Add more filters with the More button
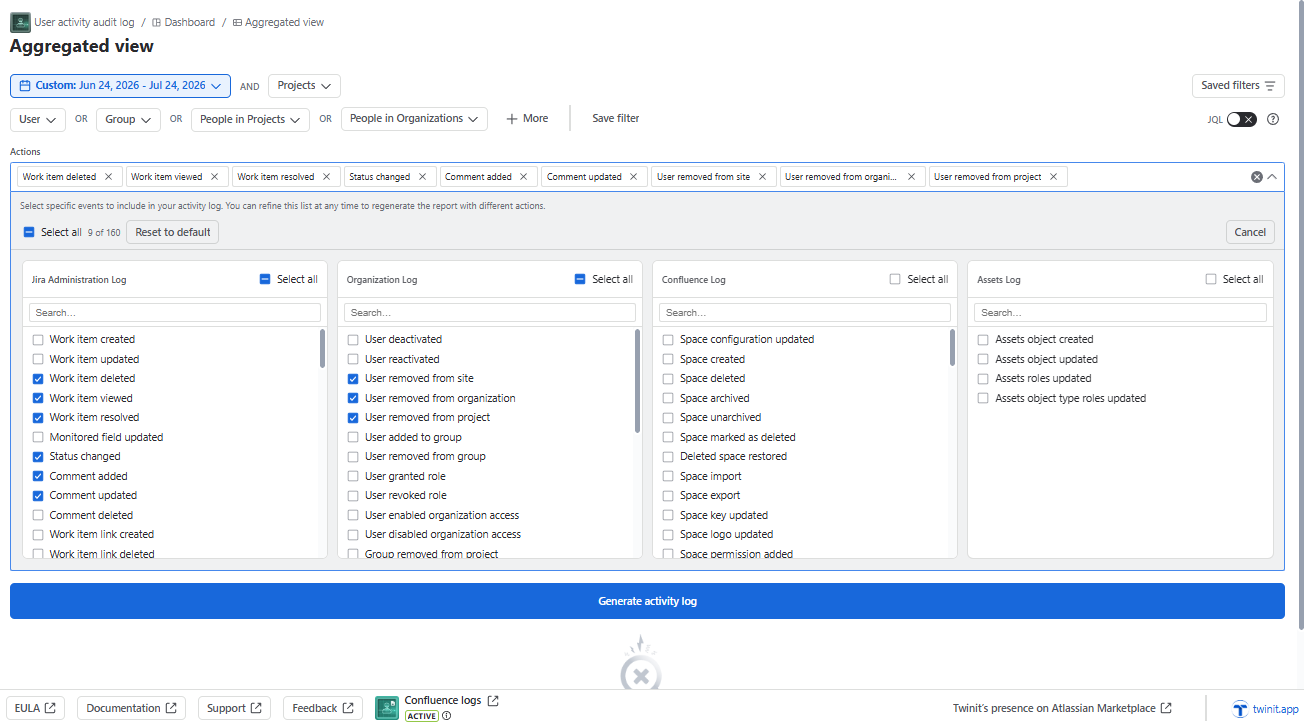 (527, 119)
